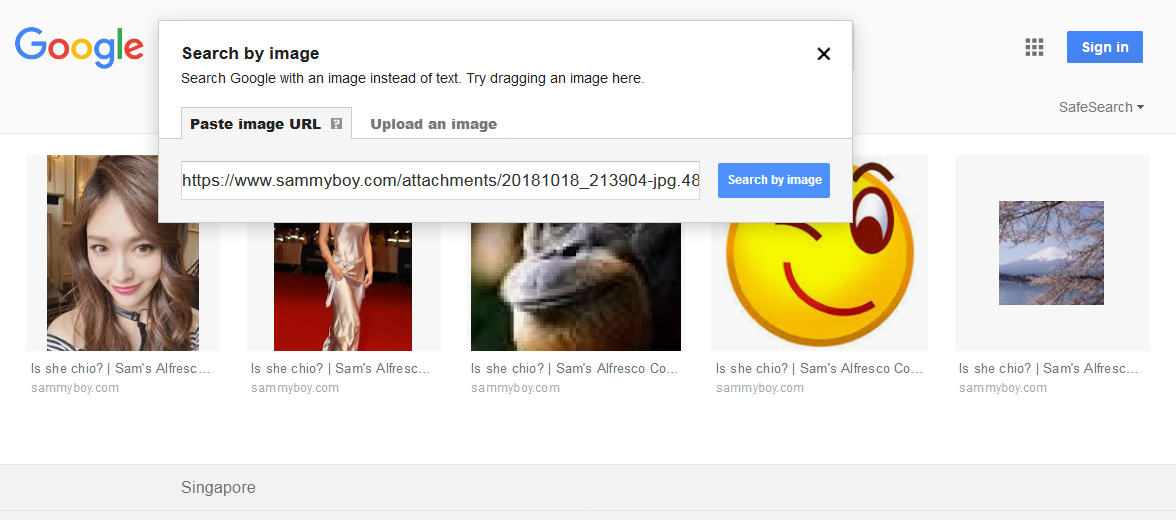Close the Search by image dialog
1176x520 pixels.
(824, 54)
